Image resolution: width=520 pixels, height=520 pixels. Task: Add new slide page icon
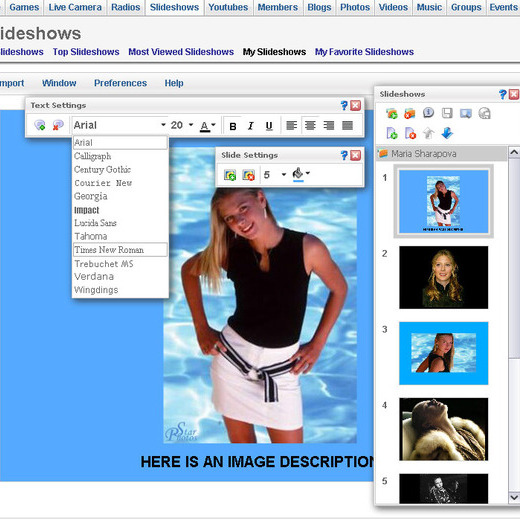tap(392, 133)
